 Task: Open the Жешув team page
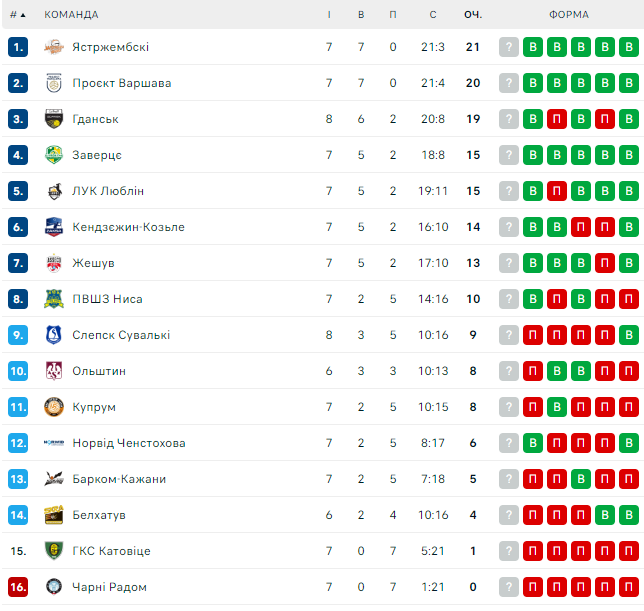coord(93,263)
